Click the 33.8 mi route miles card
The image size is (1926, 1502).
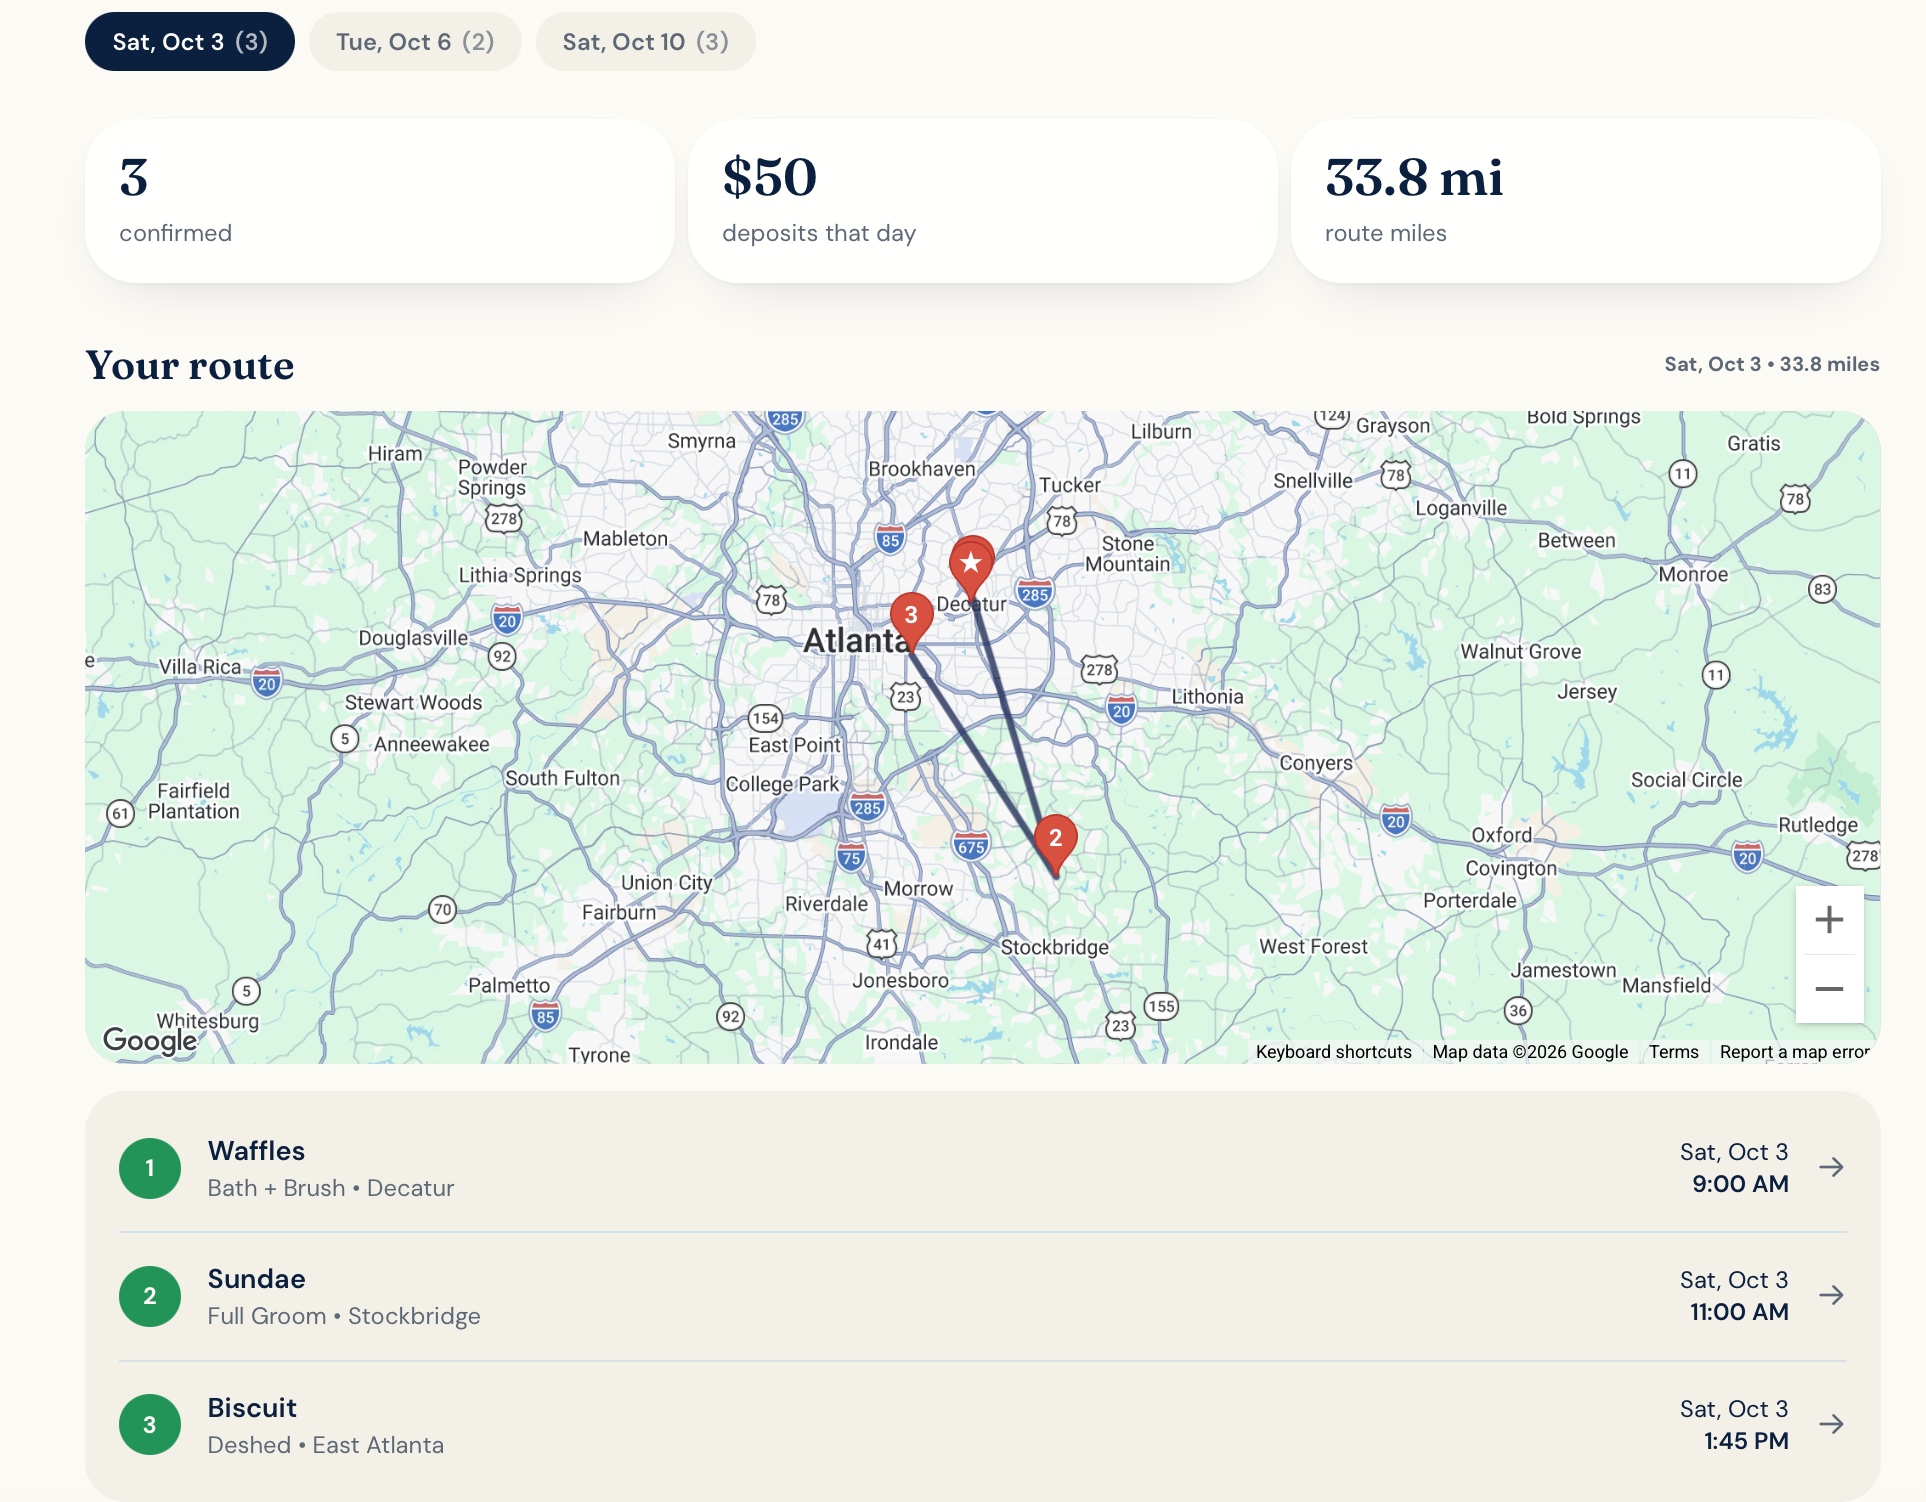[1586, 201]
